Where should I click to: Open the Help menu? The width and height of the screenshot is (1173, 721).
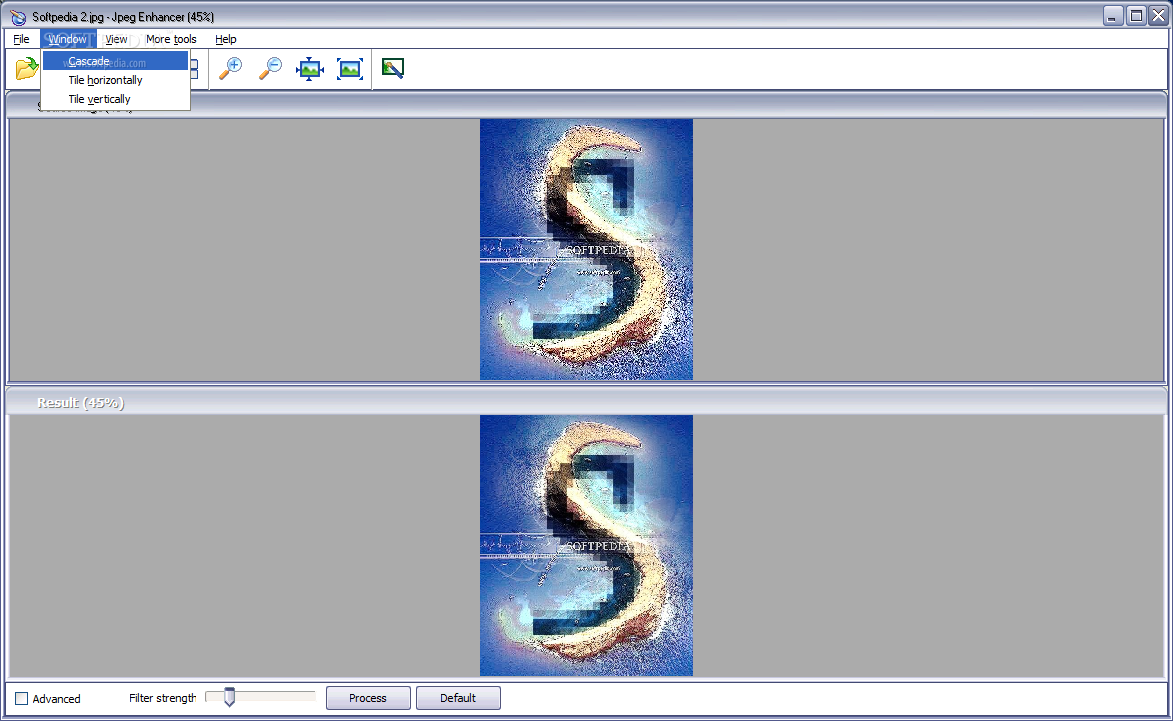(225, 39)
